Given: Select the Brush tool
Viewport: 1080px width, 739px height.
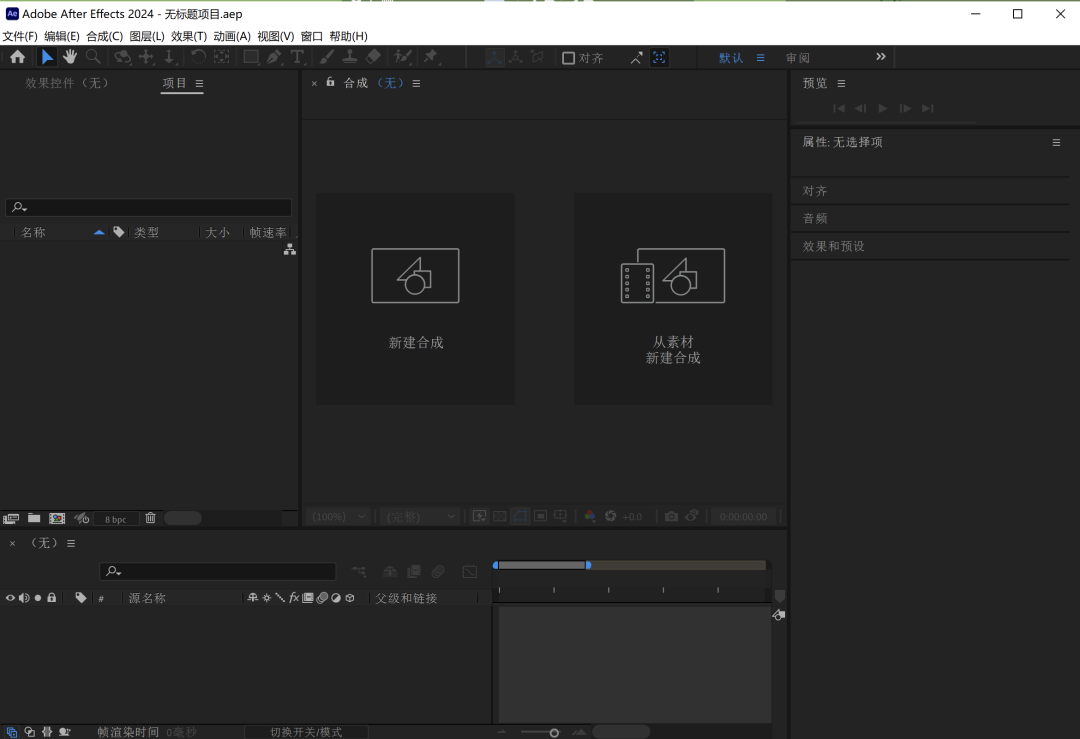Looking at the screenshot, I should click(327, 57).
